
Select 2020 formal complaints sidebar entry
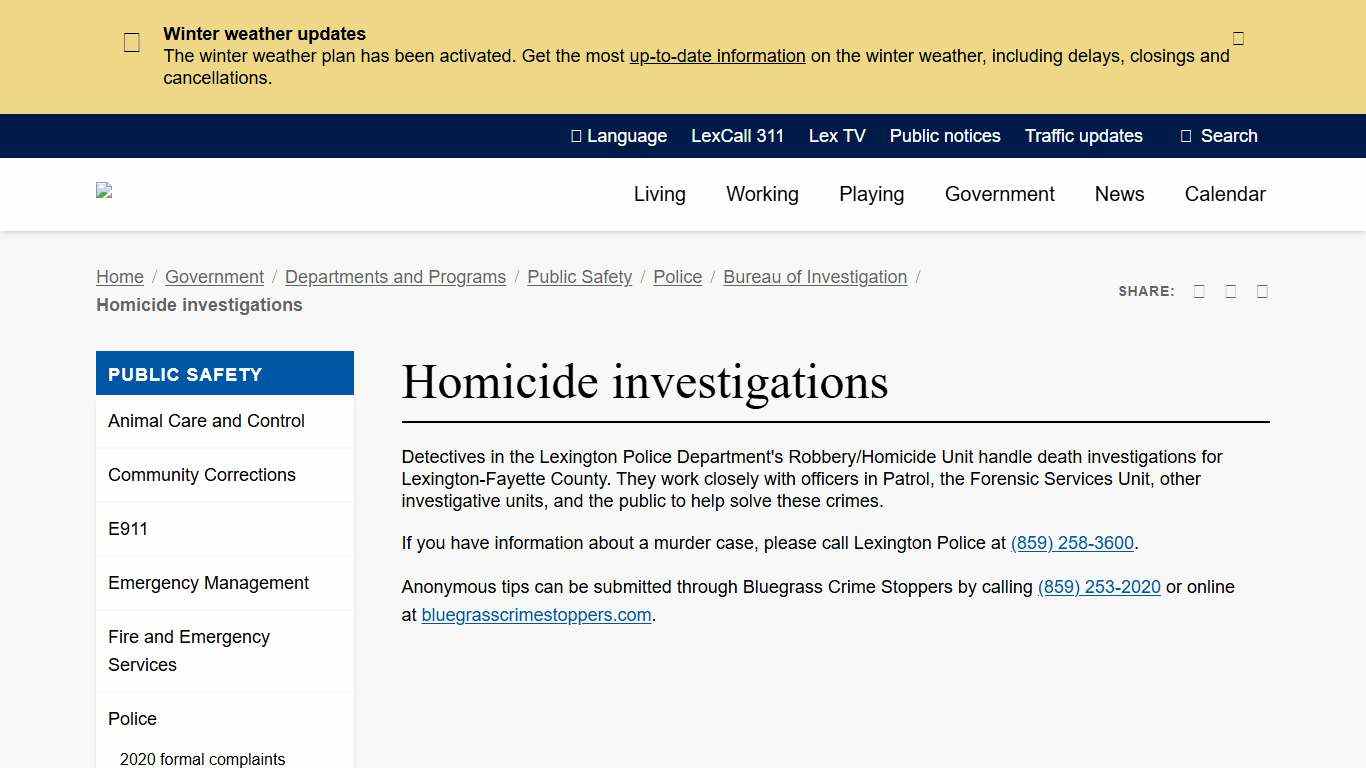(x=202, y=759)
